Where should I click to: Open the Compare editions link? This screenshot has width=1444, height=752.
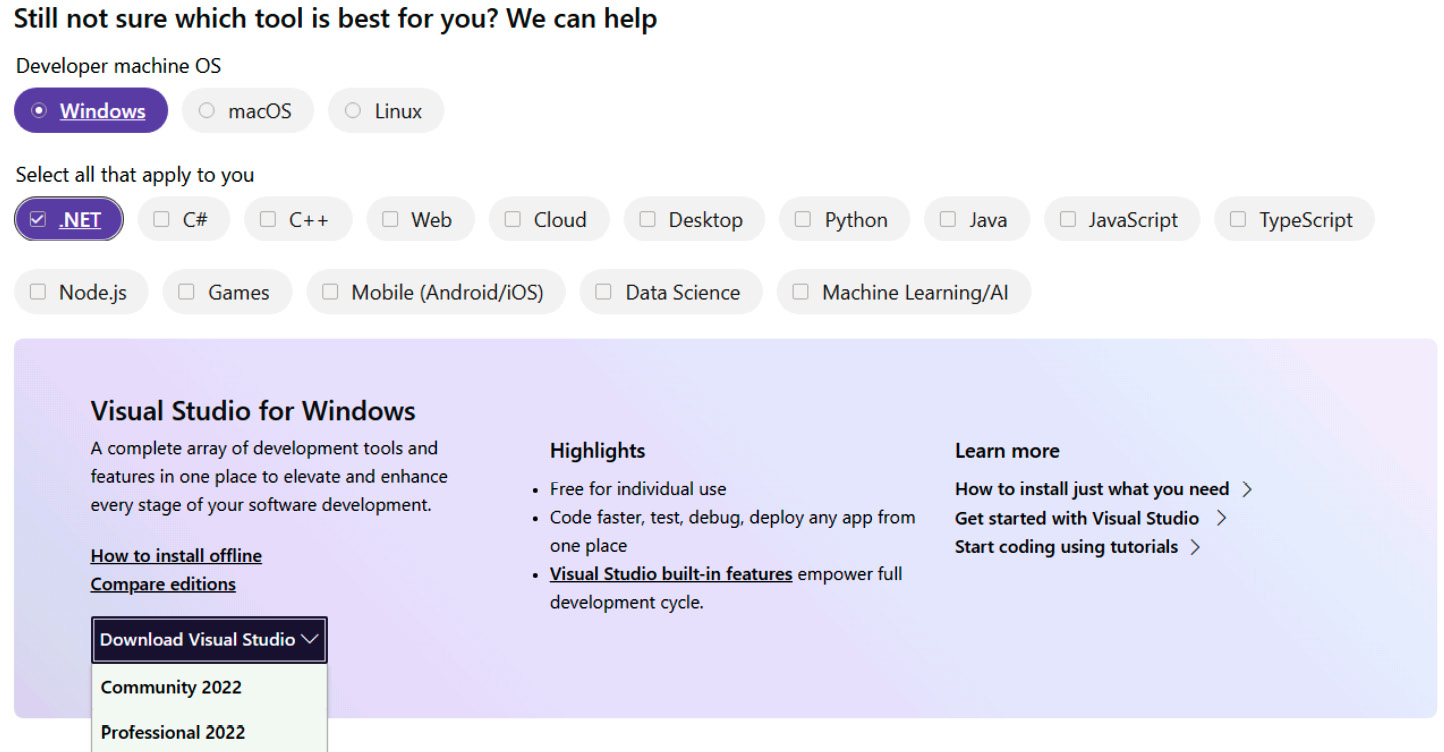coord(163,584)
